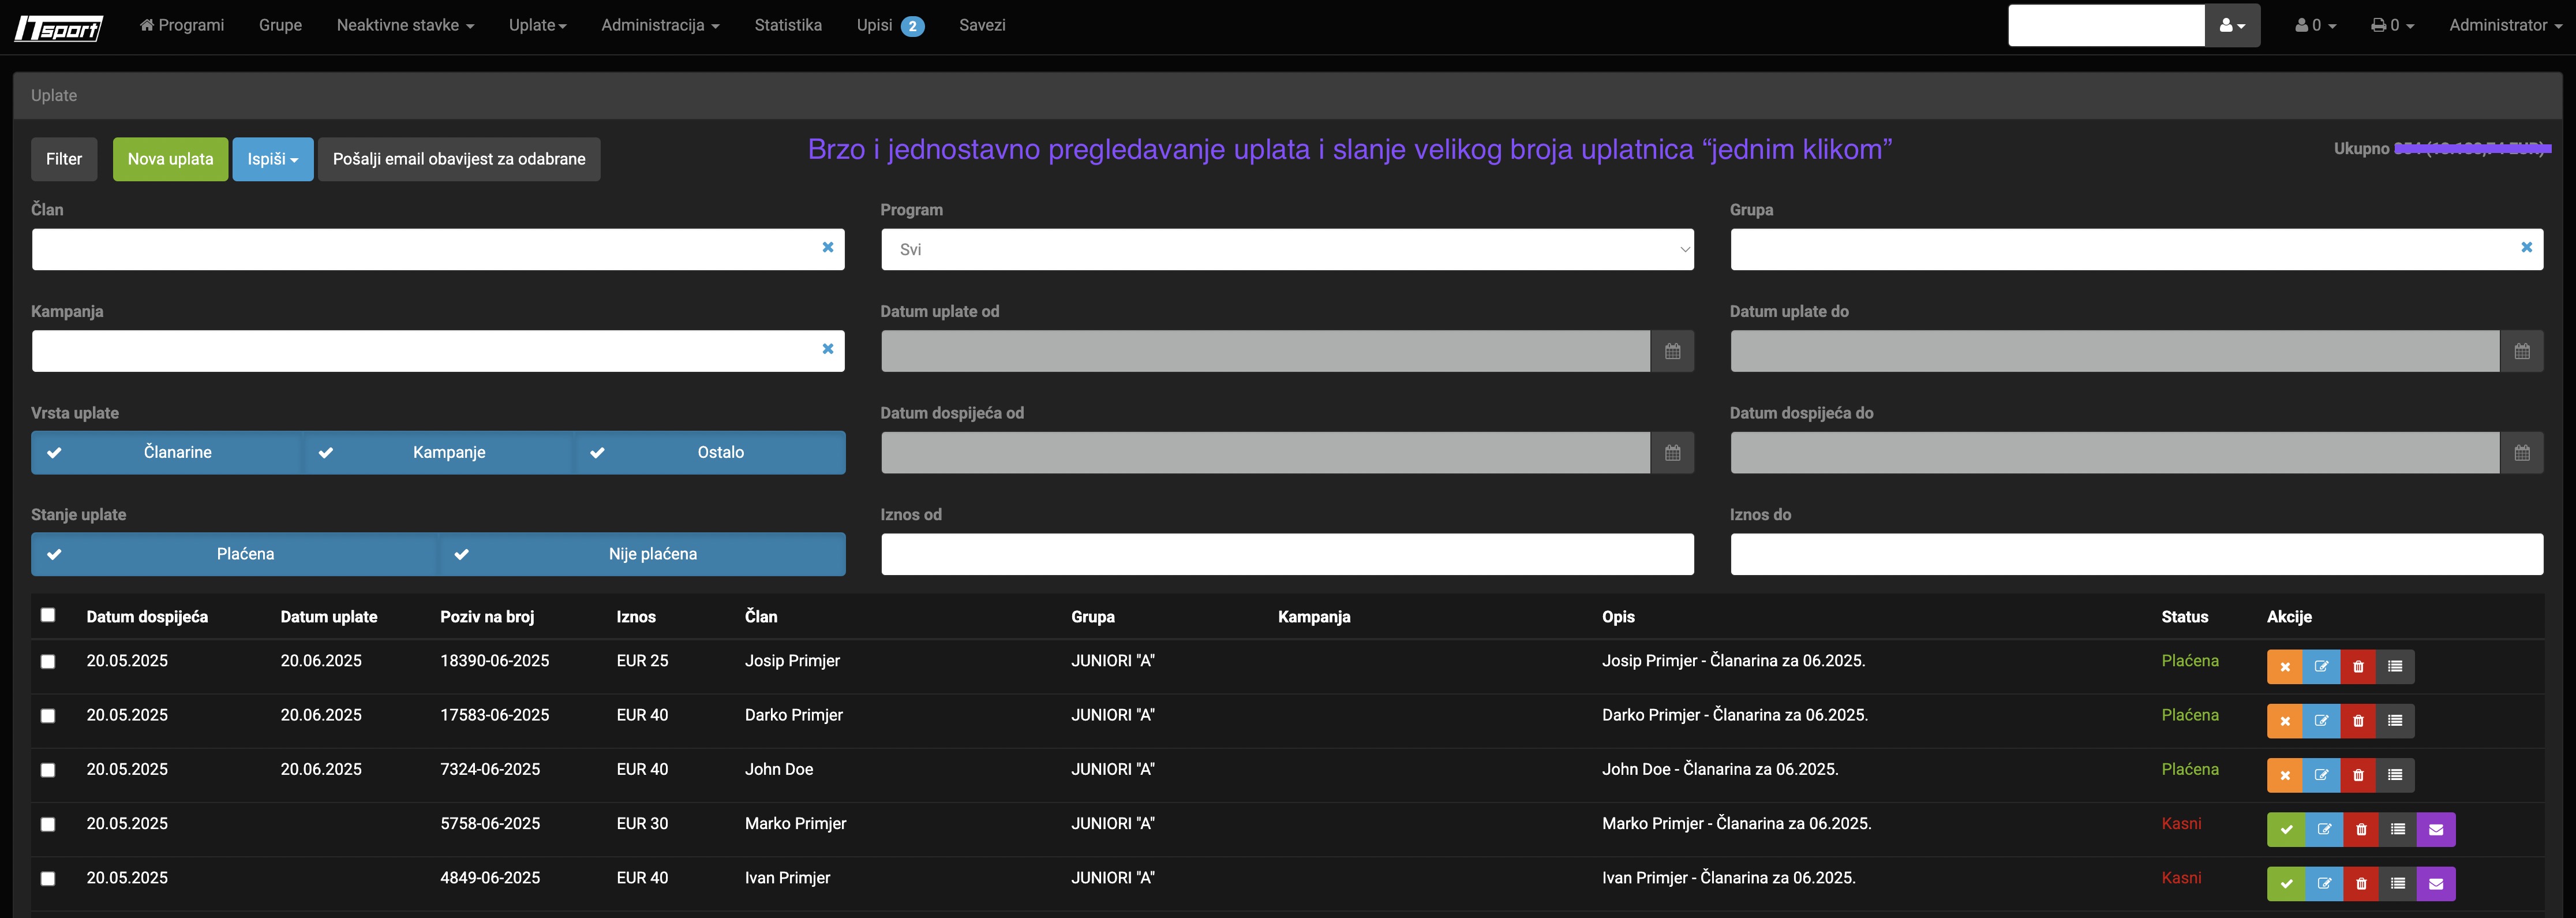Open details list for Josip Primjer's payment
This screenshot has width=2576, height=918.
click(x=2395, y=667)
